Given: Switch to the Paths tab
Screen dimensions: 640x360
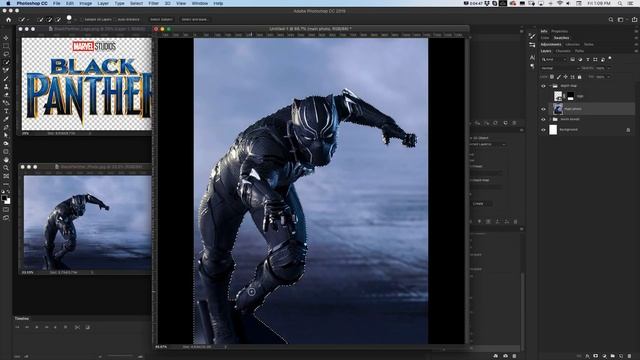Looking at the screenshot, I should (x=579, y=51).
